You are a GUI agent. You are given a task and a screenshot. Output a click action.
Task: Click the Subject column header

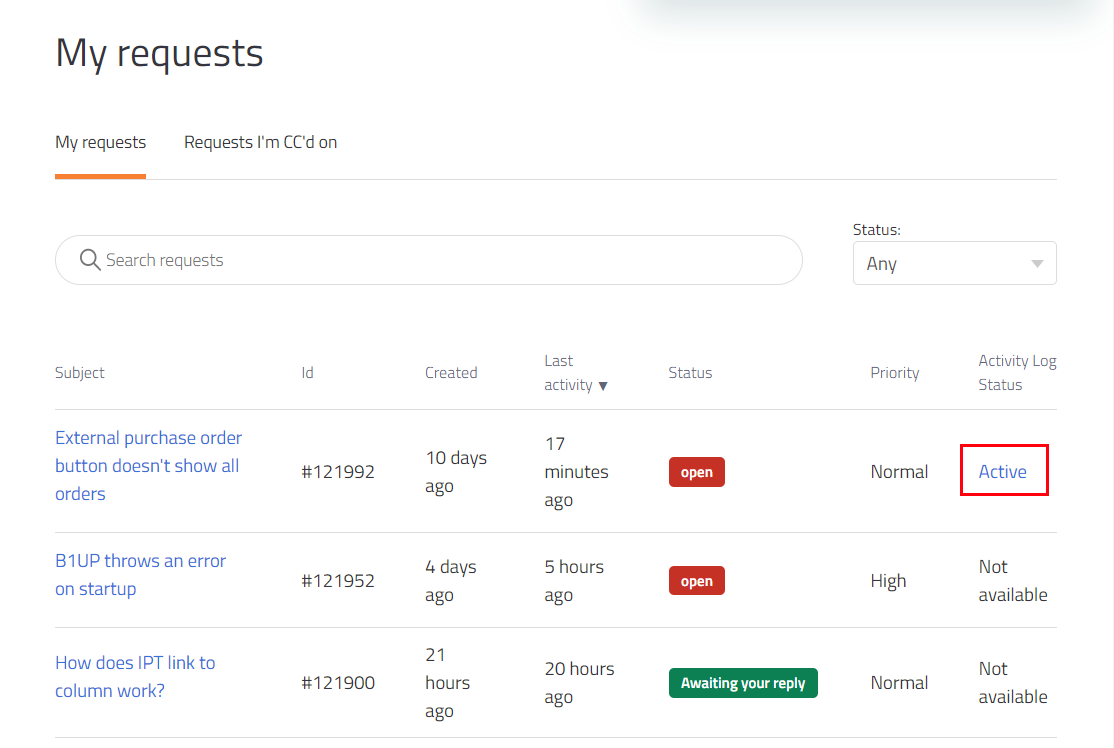pyautogui.click(x=80, y=373)
